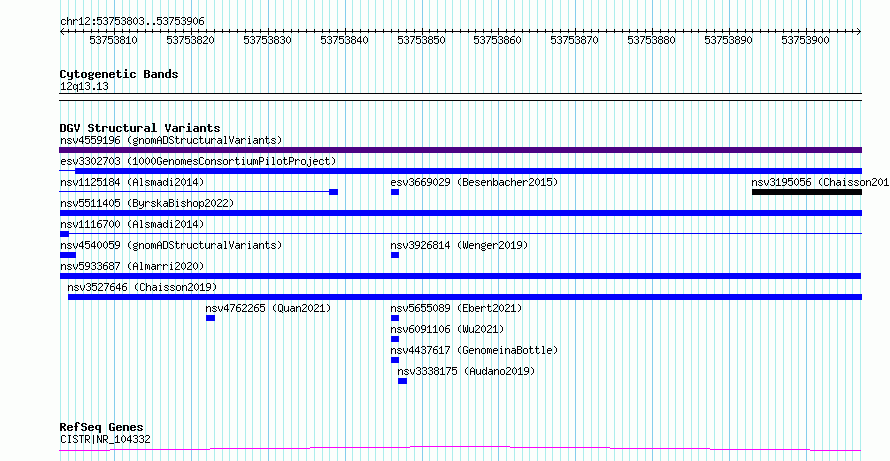
Task: Select variant label nsv3195056 (Chaisson)
Action: coord(820,182)
